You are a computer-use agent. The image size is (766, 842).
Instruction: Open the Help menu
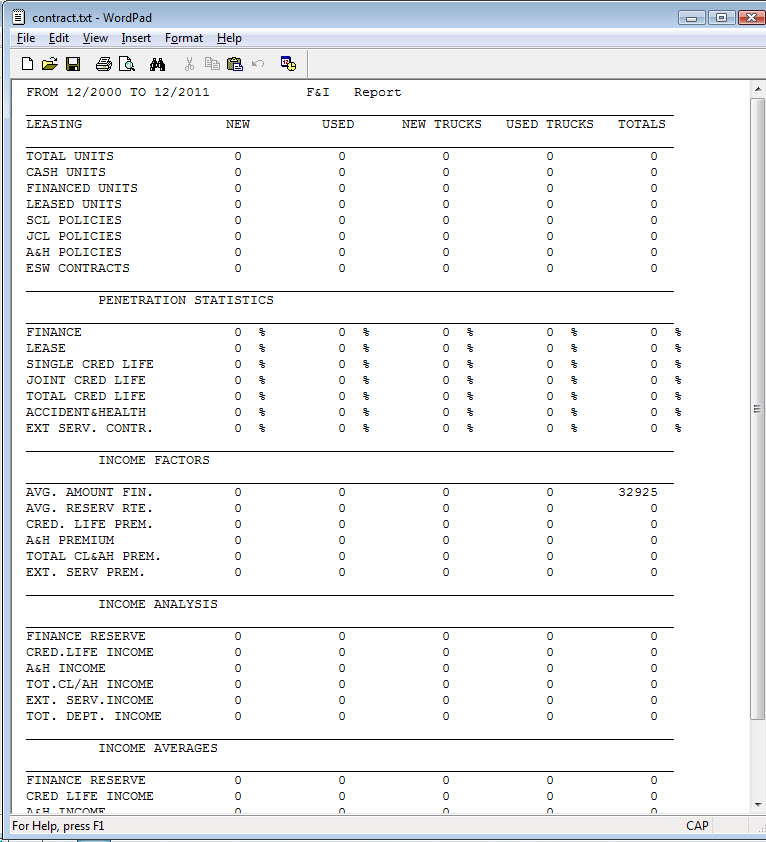click(229, 38)
